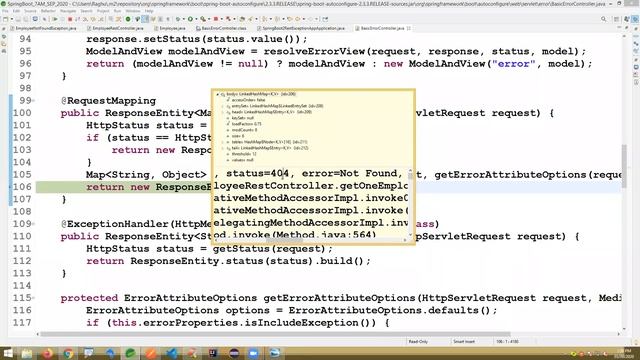Click line number 106 in gutter

[x=22, y=187]
